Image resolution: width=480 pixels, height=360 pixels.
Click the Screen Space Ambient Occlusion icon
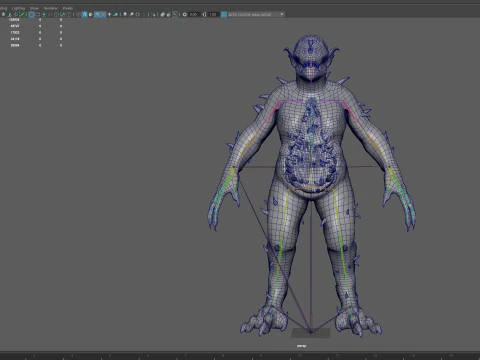coord(125,14)
